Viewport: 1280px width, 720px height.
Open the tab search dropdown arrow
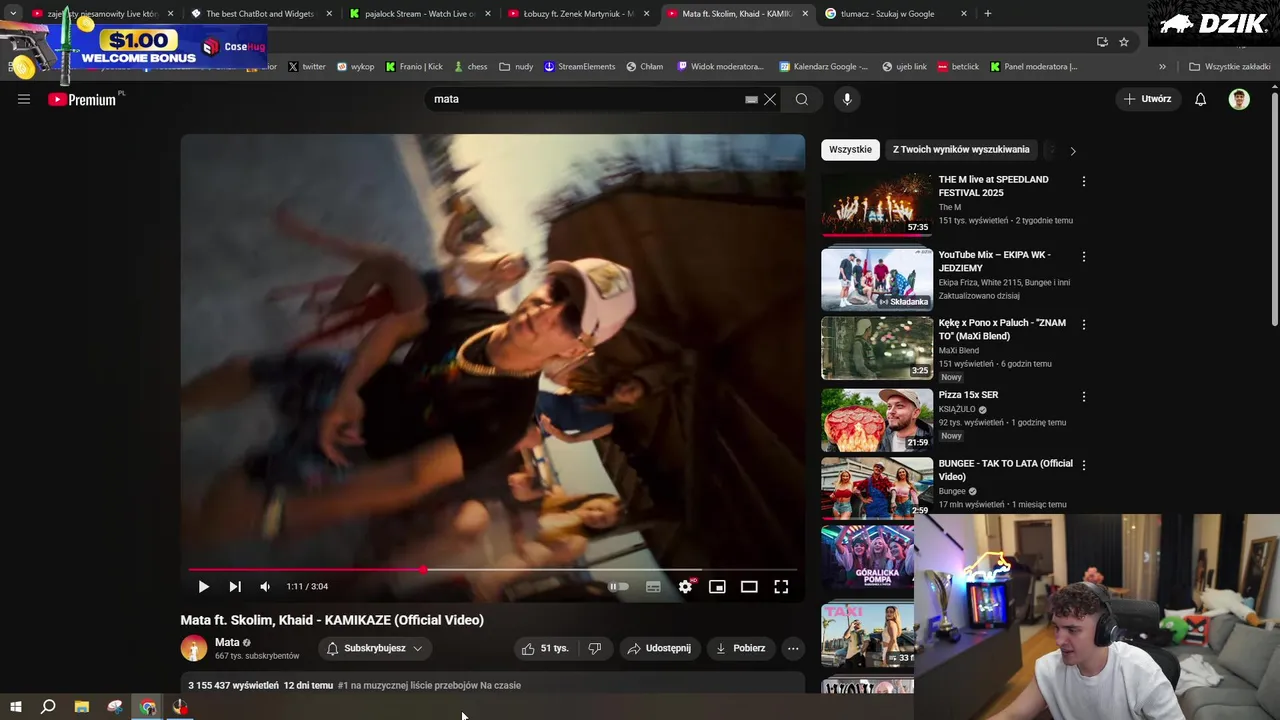click(13, 14)
